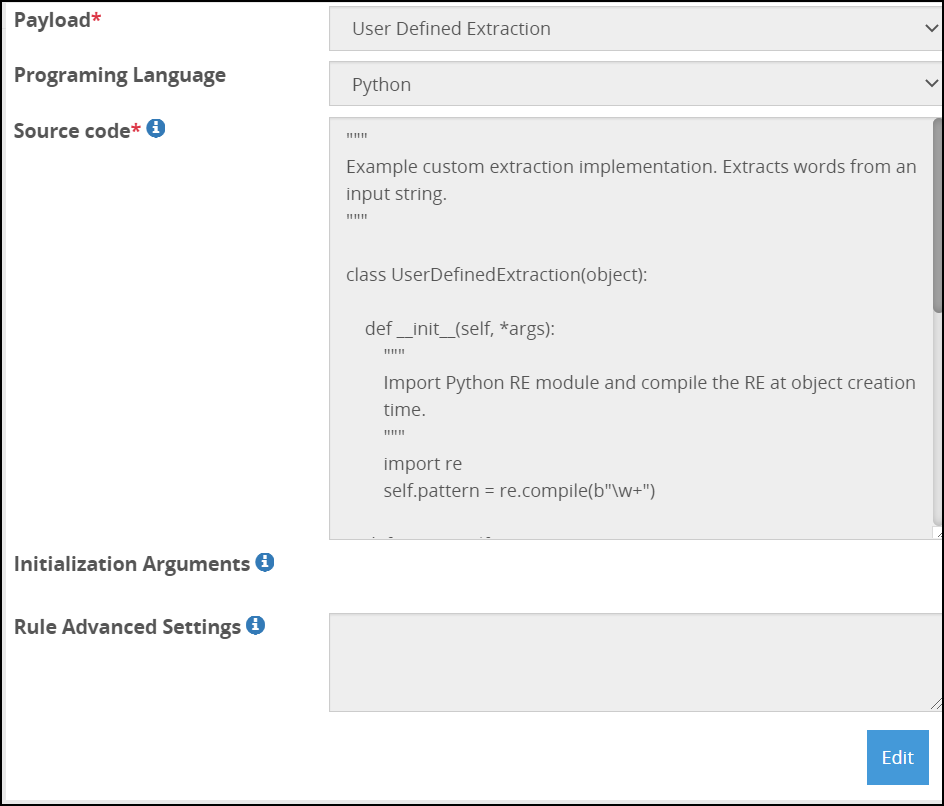Select the "Python" language value
Viewport: 944px width, 806px height.
point(381,84)
